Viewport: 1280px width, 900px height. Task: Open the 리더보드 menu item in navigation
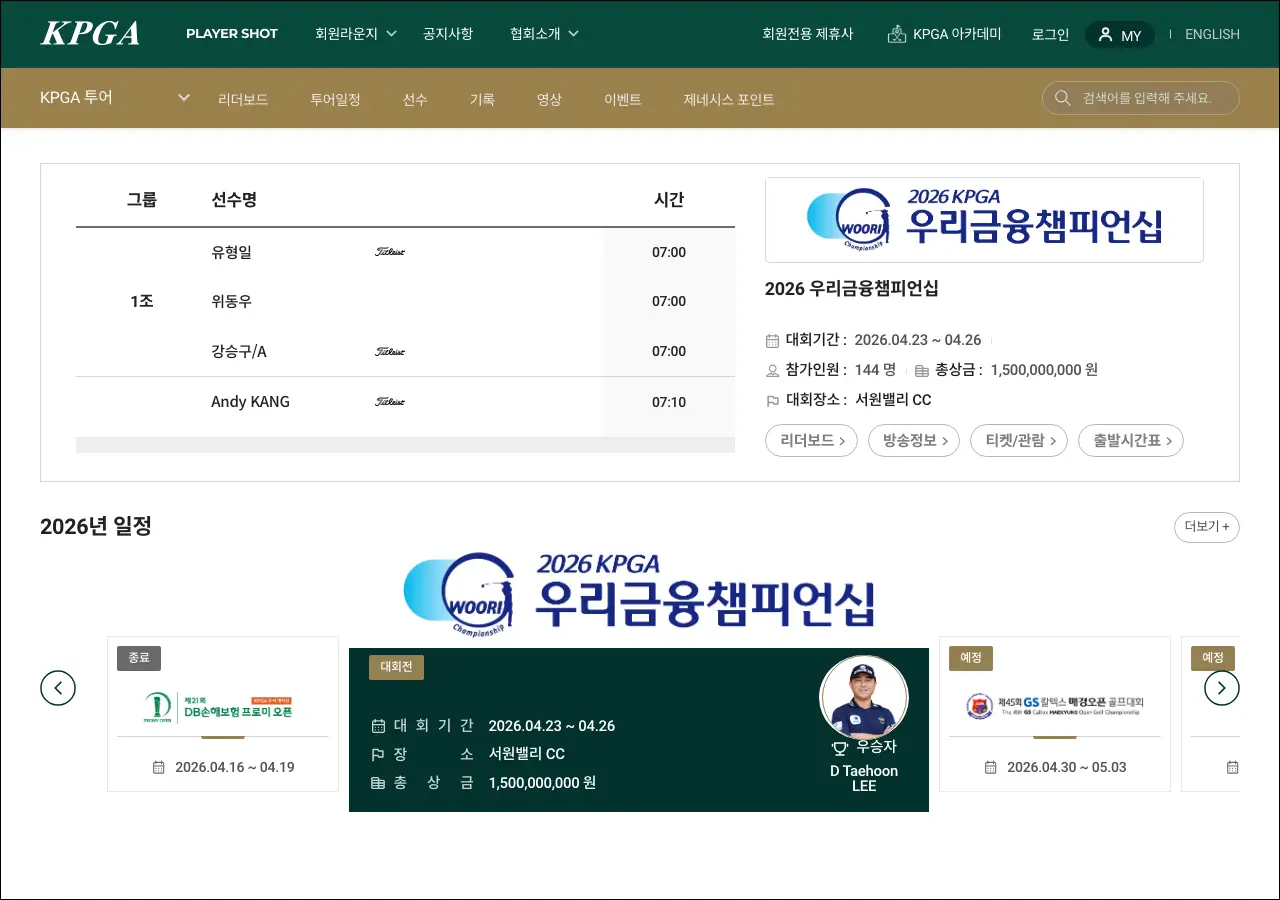pyautogui.click(x=243, y=100)
